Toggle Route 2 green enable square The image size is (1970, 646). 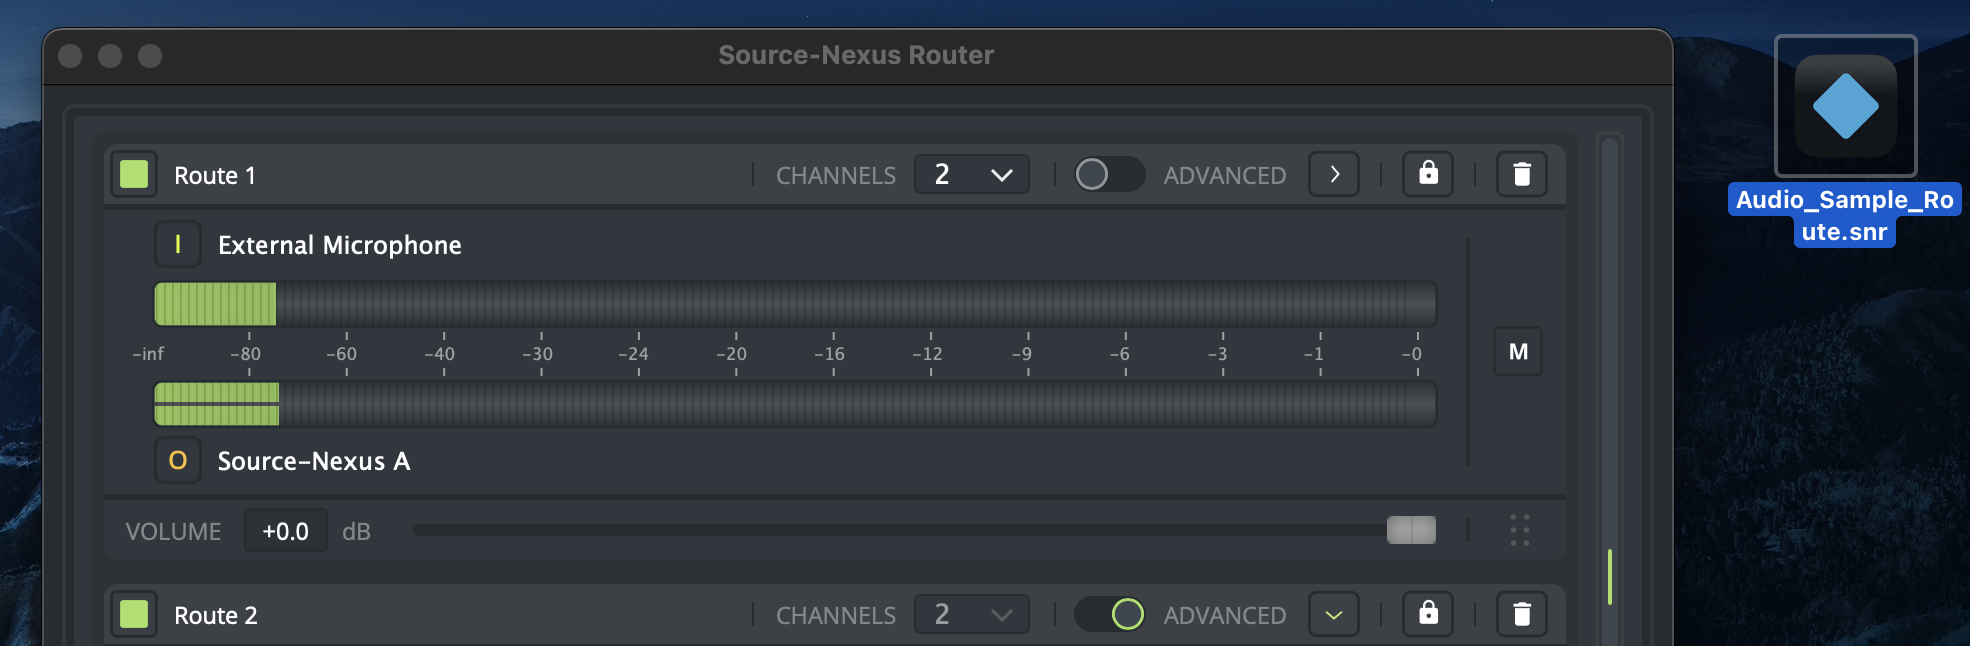(x=134, y=613)
